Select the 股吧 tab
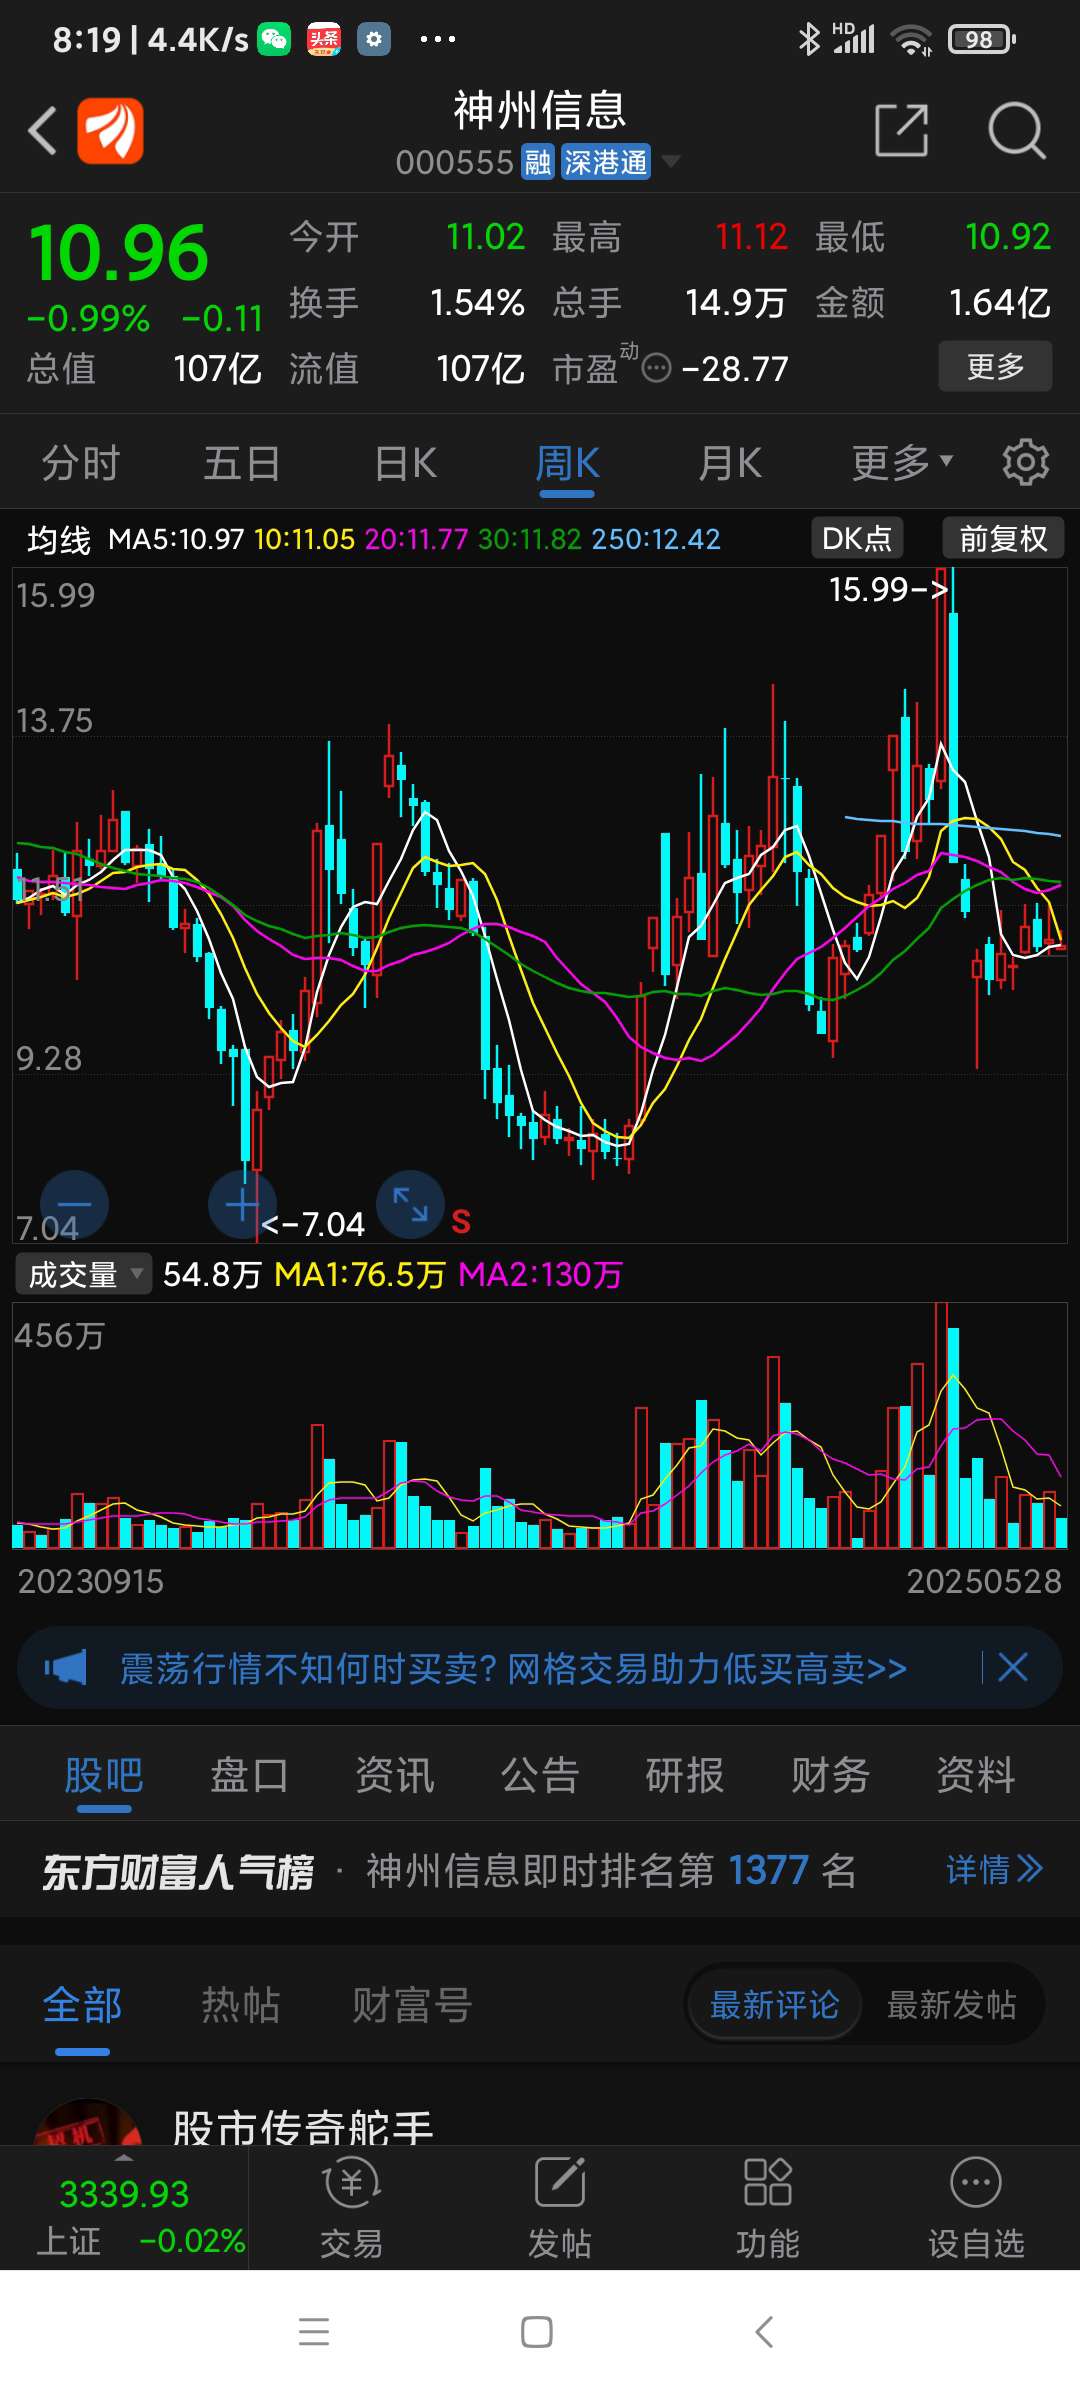Screen dimensions: 1080x2400 (x=104, y=1776)
